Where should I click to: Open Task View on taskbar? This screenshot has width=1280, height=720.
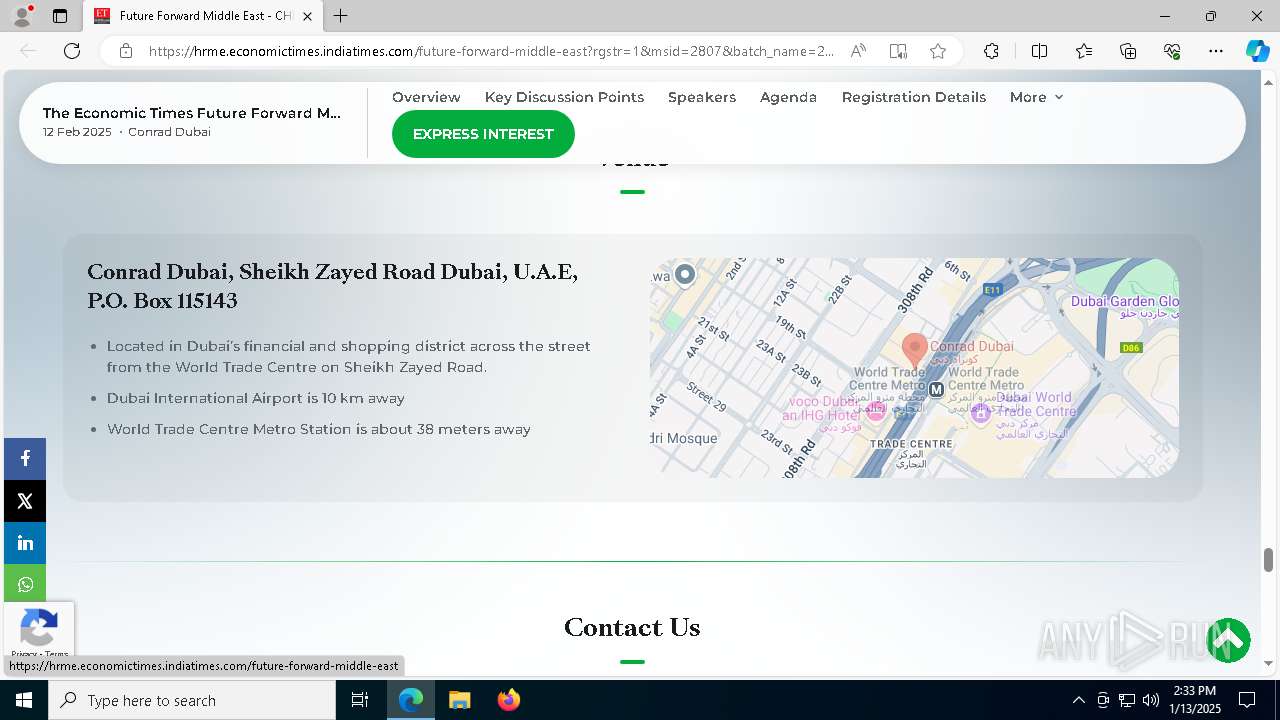pos(360,700)
